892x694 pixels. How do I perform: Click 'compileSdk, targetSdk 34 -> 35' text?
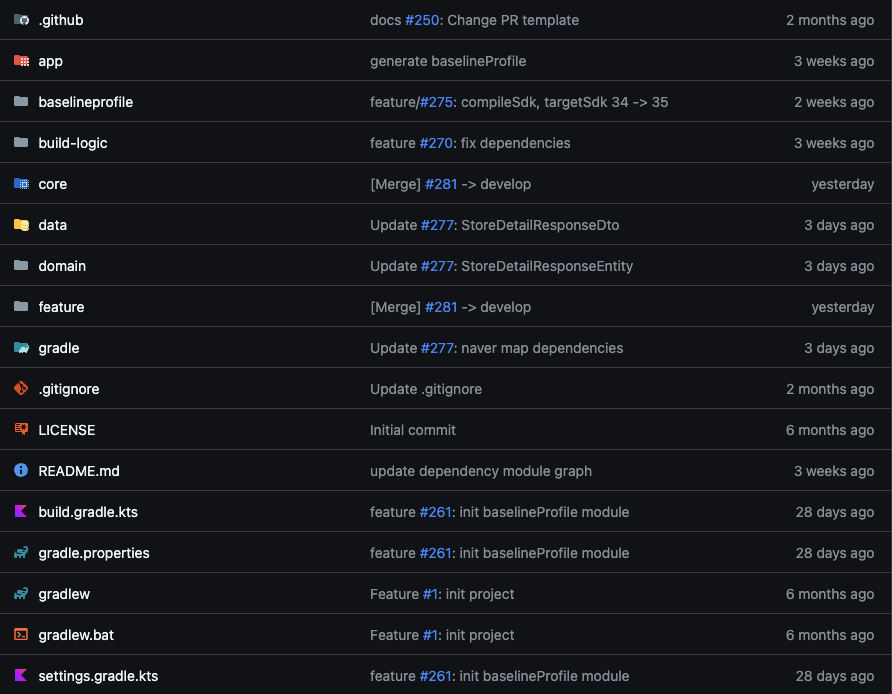pyautogui.click(x=565, y=102)
